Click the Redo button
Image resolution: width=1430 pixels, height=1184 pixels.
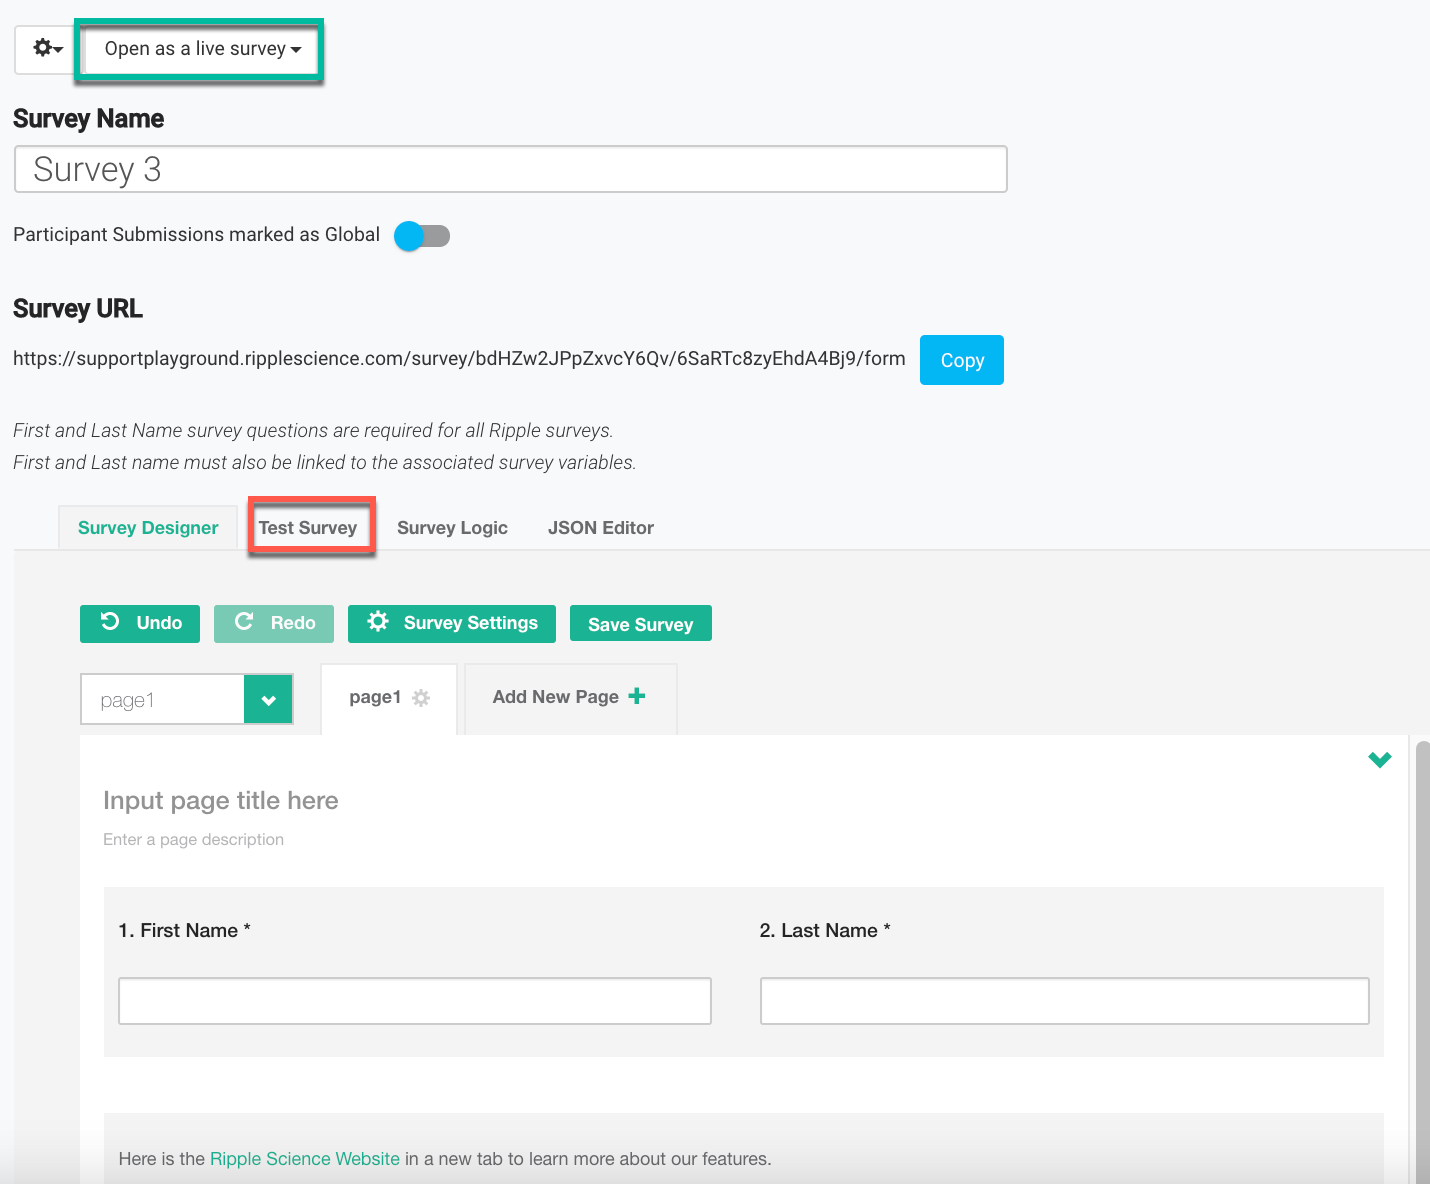pyautogui.click(x=274, y=623)
